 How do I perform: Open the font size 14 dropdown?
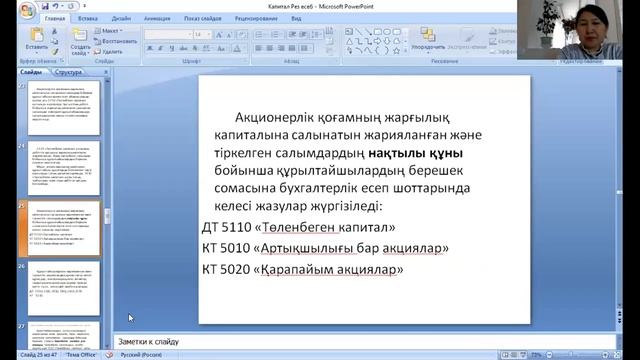click(x=209, y=35)
